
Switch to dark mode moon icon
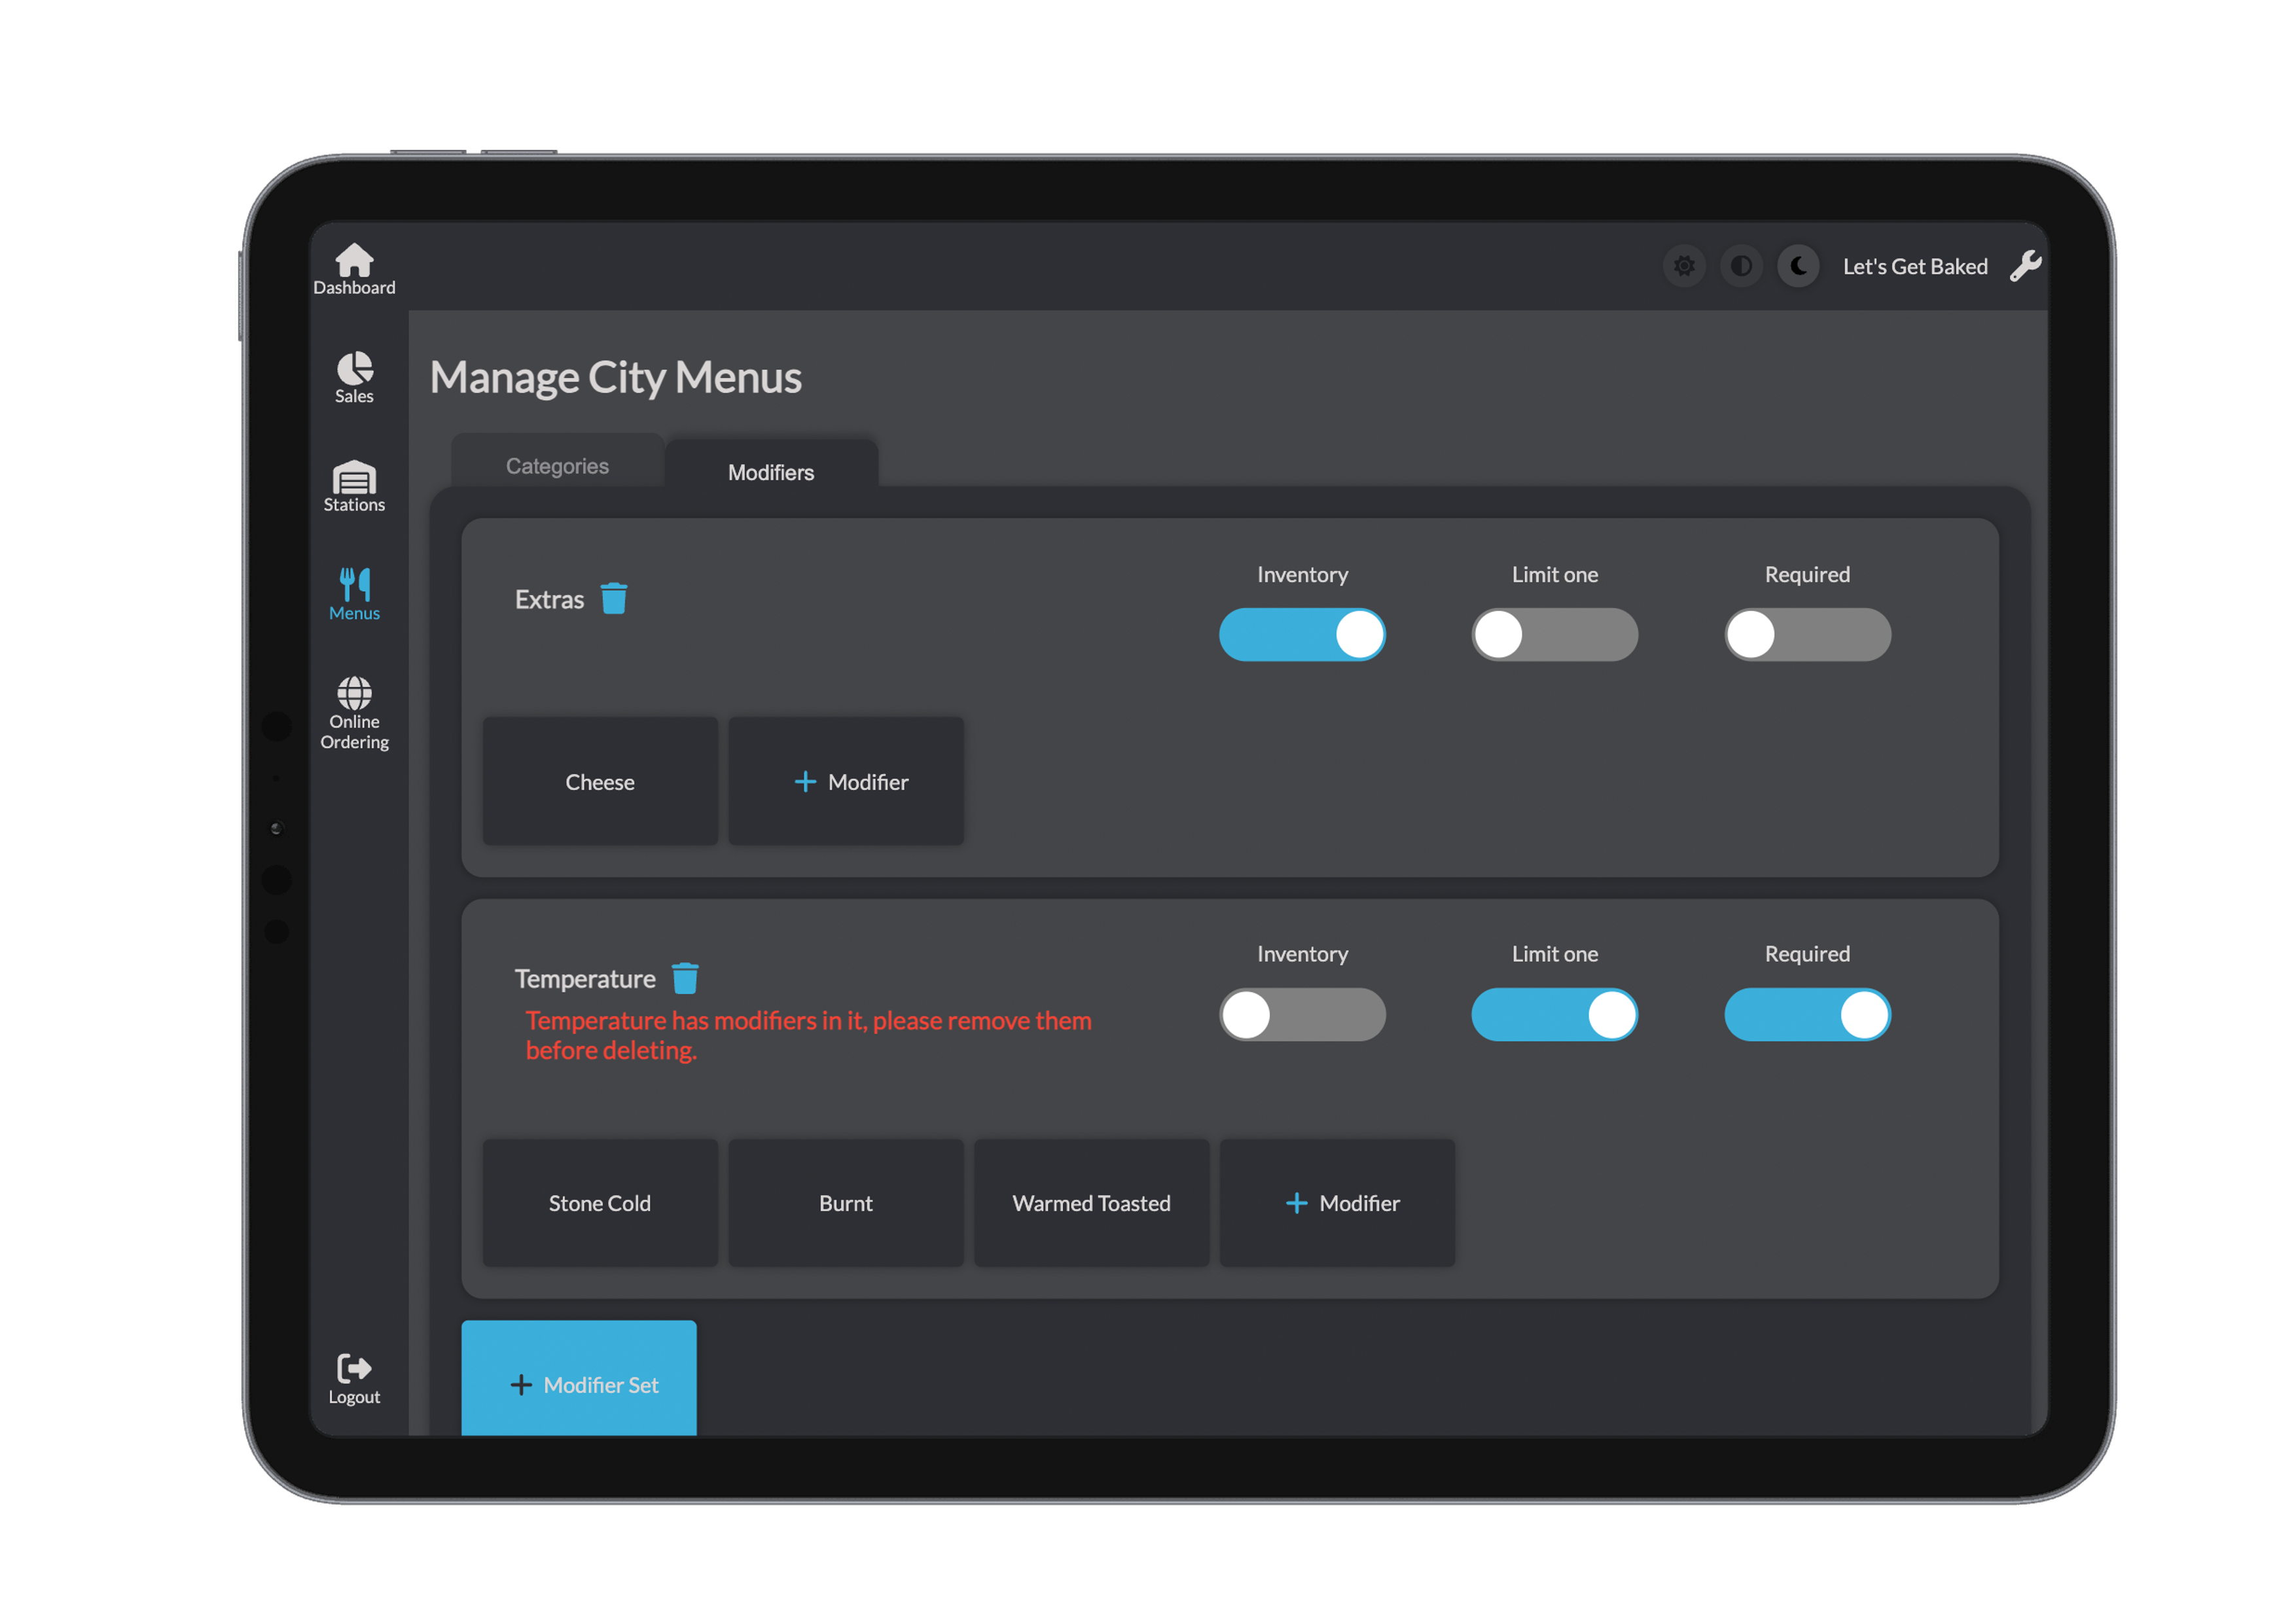point(1798,266)
